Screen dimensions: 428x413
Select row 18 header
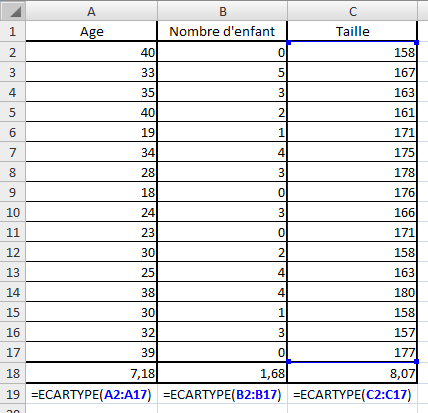13,373
